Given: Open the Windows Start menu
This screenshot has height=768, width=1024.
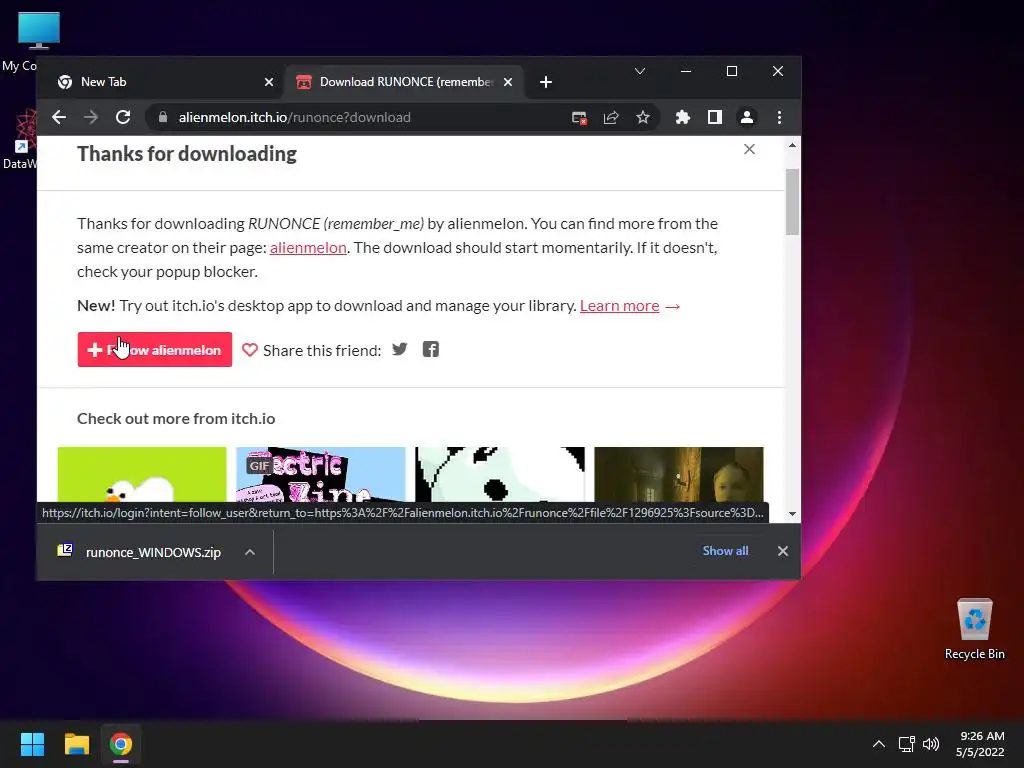Looking at the screenshot, I should [32, 744].
